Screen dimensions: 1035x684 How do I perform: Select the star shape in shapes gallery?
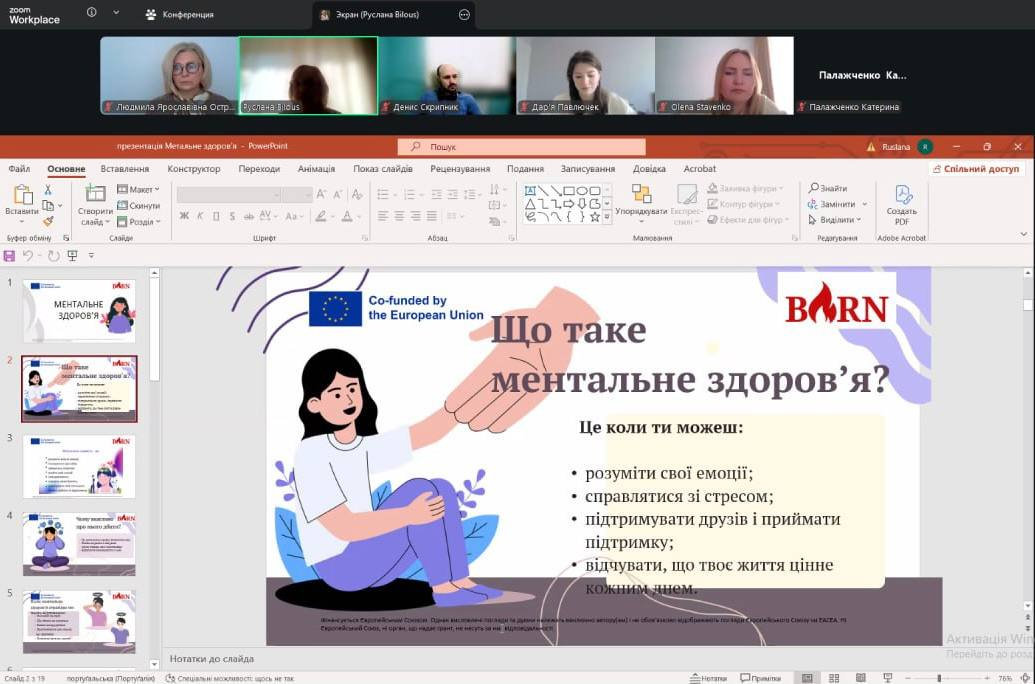(595, 217)
